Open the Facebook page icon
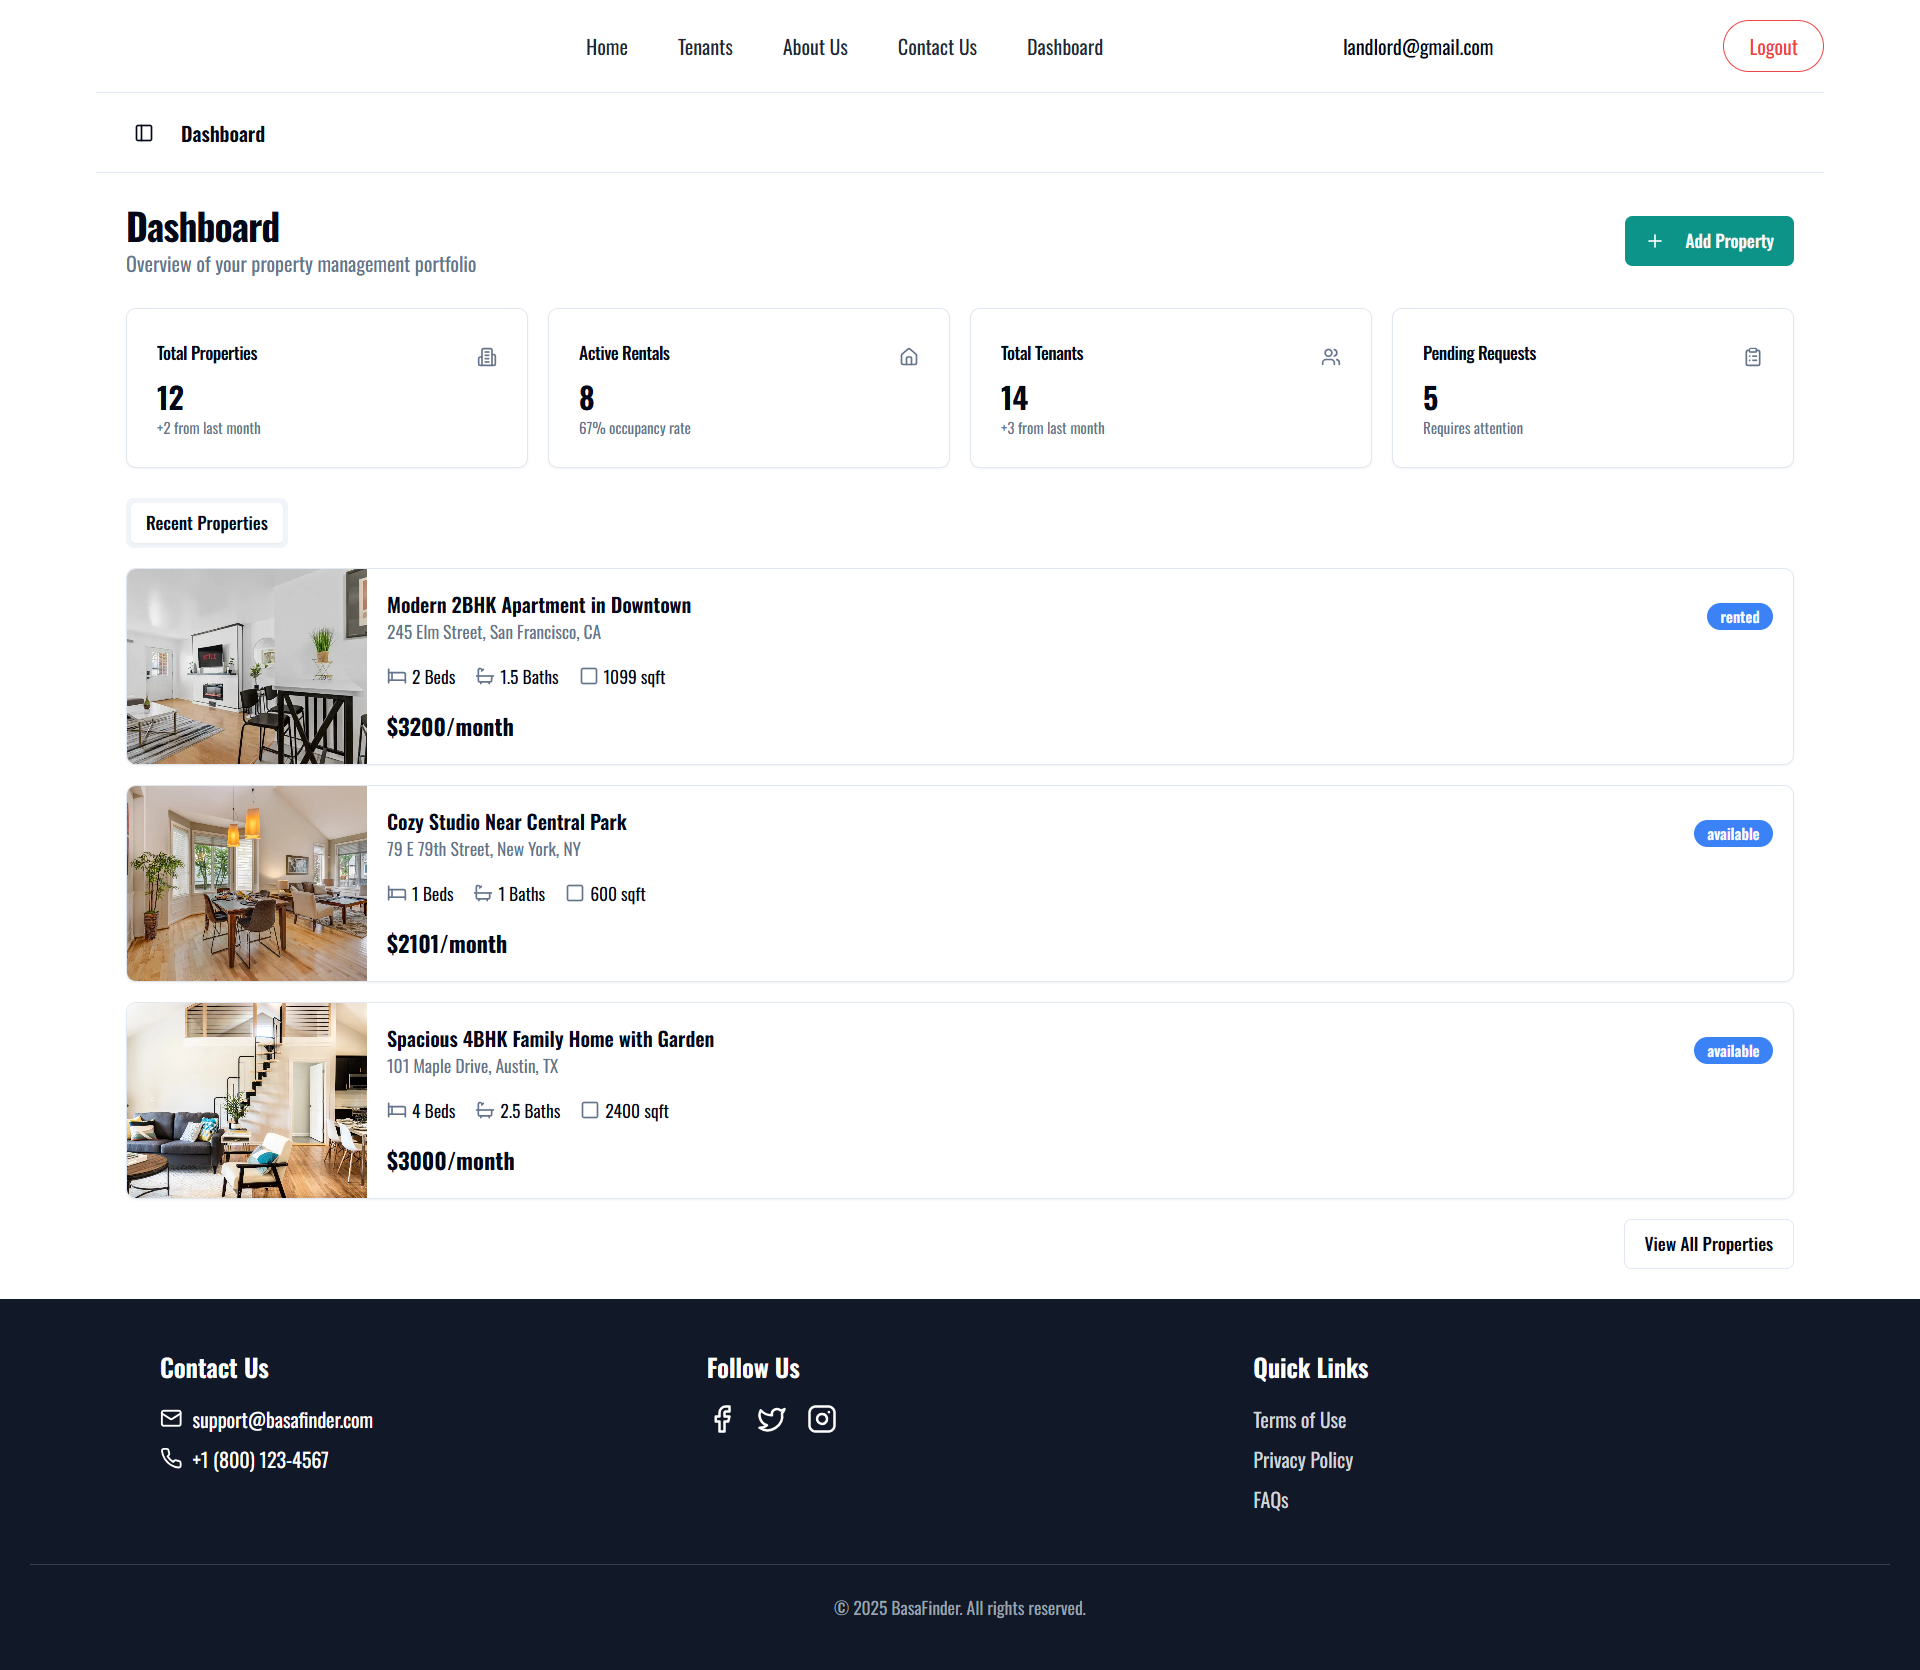Image resolution: width=1920 pixels, height=1670 pixels. point(722,1419)
